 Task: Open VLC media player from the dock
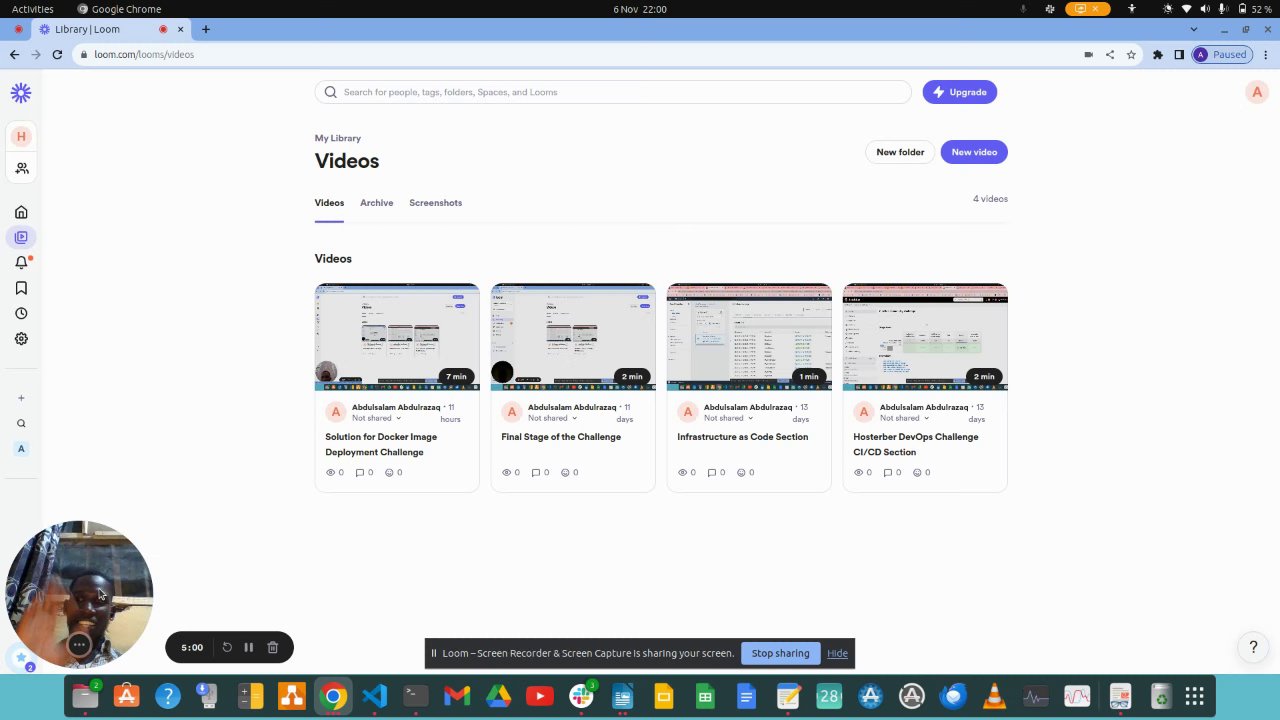click(994, 696)
